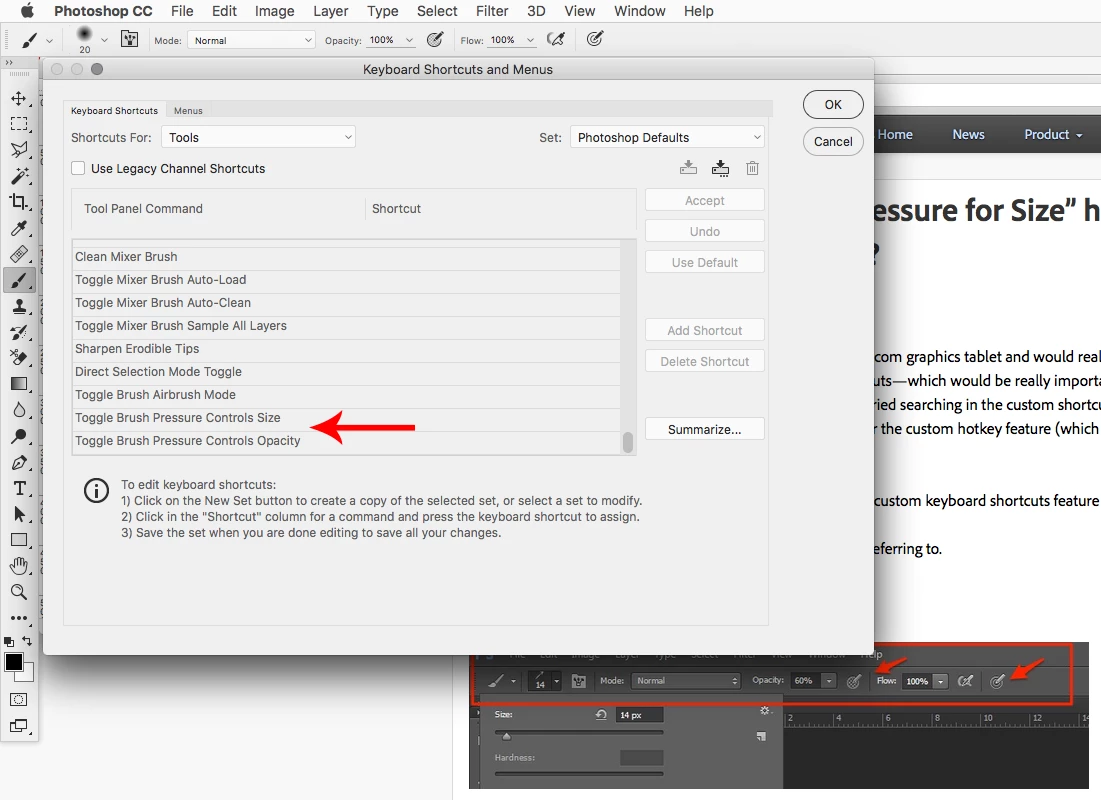Select the Horizontal Type tool
Viewport: 1101px width, 800px height.
19,488
